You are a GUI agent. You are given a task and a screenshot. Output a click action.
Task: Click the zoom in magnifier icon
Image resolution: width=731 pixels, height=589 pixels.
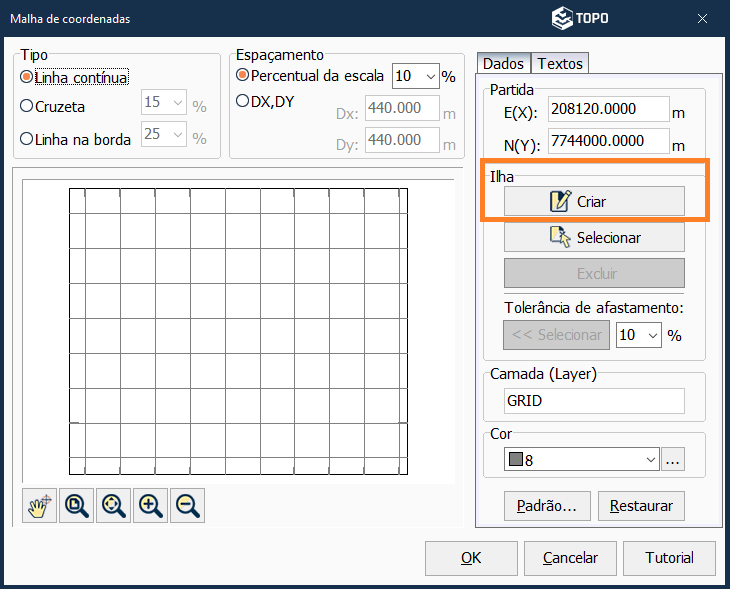(151, 506)
